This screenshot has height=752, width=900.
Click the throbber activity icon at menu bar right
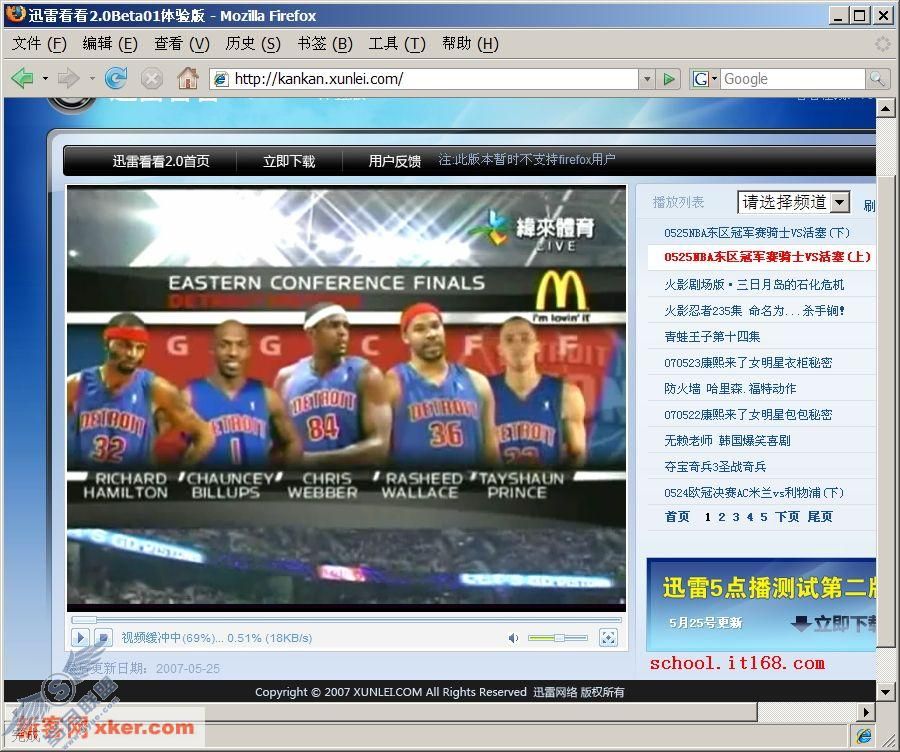883,44
